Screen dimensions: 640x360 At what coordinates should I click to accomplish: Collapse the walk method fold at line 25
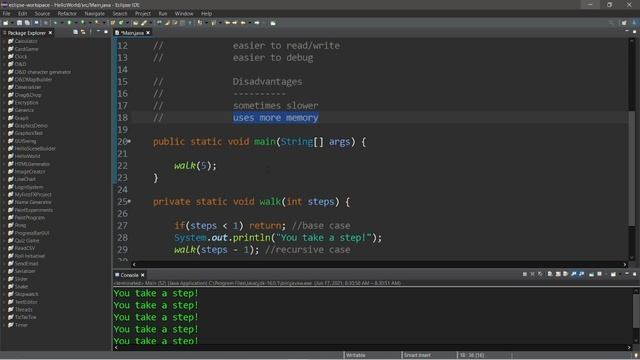pos(129,201)
